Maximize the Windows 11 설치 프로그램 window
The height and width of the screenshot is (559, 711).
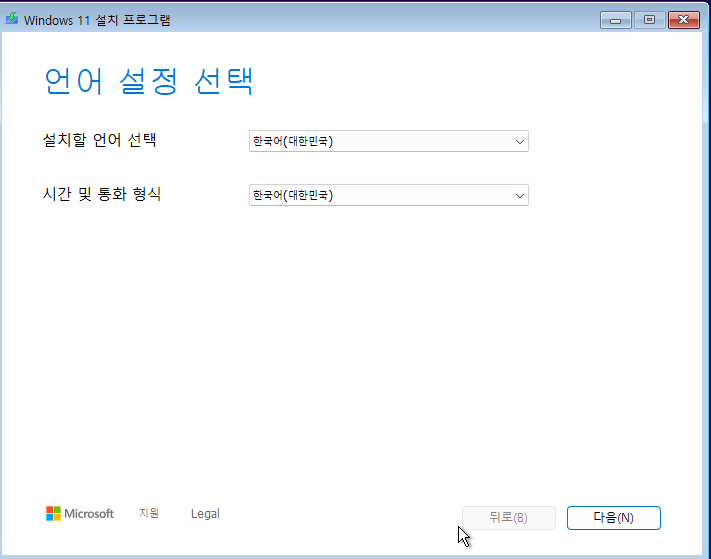pos(649,20)
